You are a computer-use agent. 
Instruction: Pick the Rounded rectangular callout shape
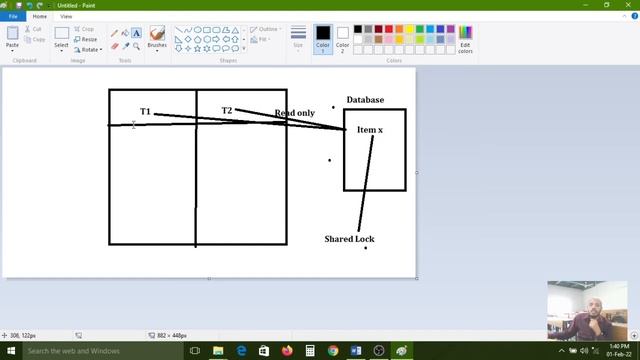tap(216, 49)
